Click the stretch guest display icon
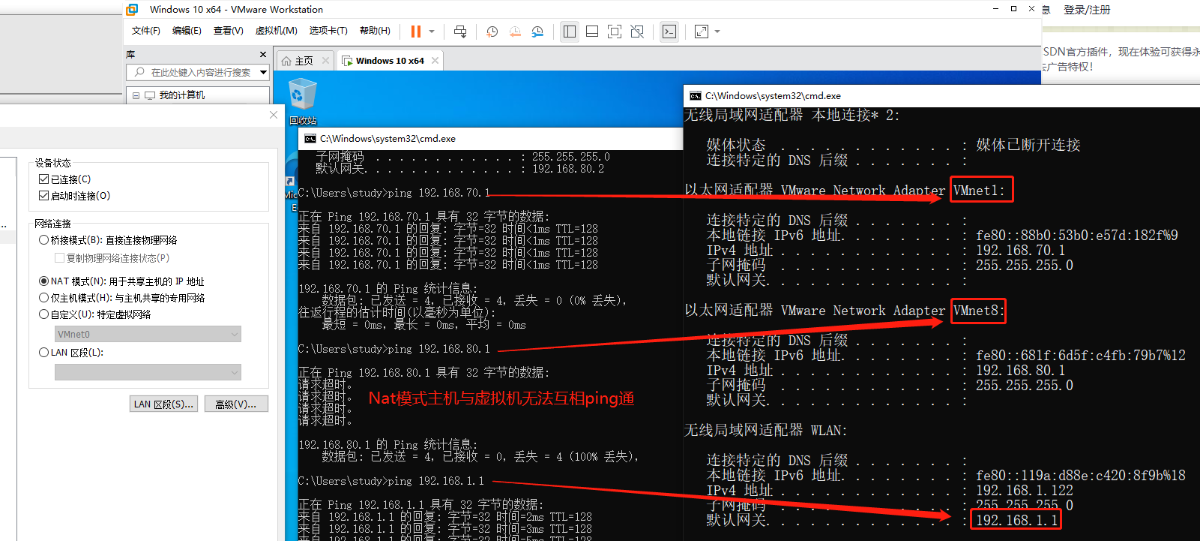1200x541 pixels. [700, 31]
